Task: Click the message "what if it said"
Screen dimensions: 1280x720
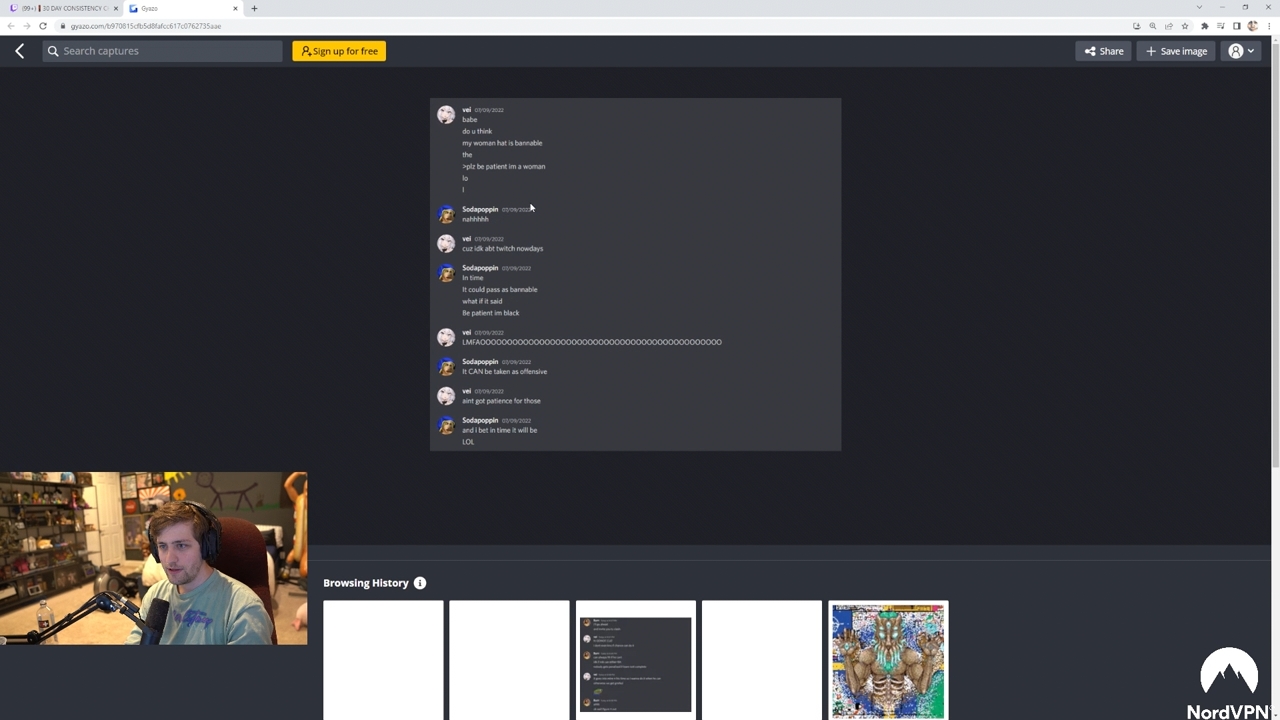Action: click(x=482, y=301)
